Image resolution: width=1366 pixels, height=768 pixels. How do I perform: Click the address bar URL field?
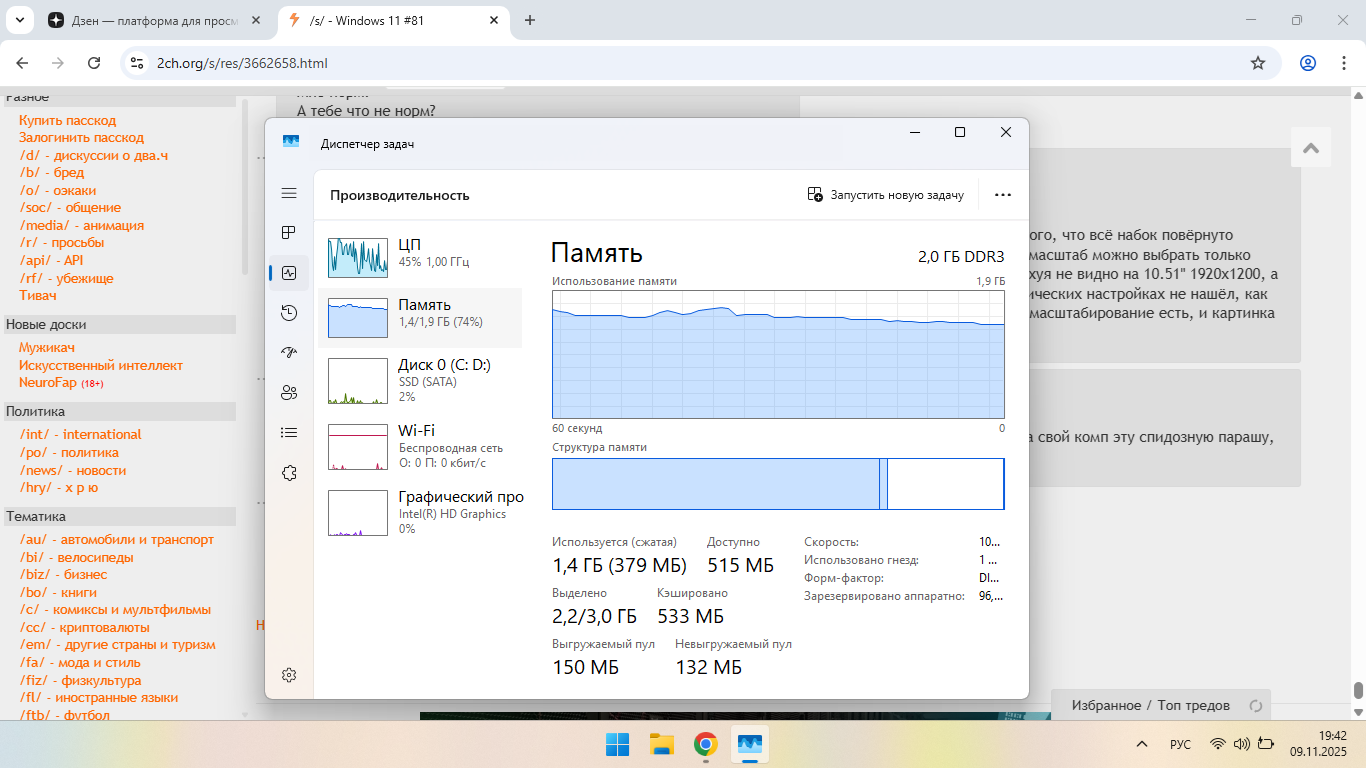(x=700, y=63)
